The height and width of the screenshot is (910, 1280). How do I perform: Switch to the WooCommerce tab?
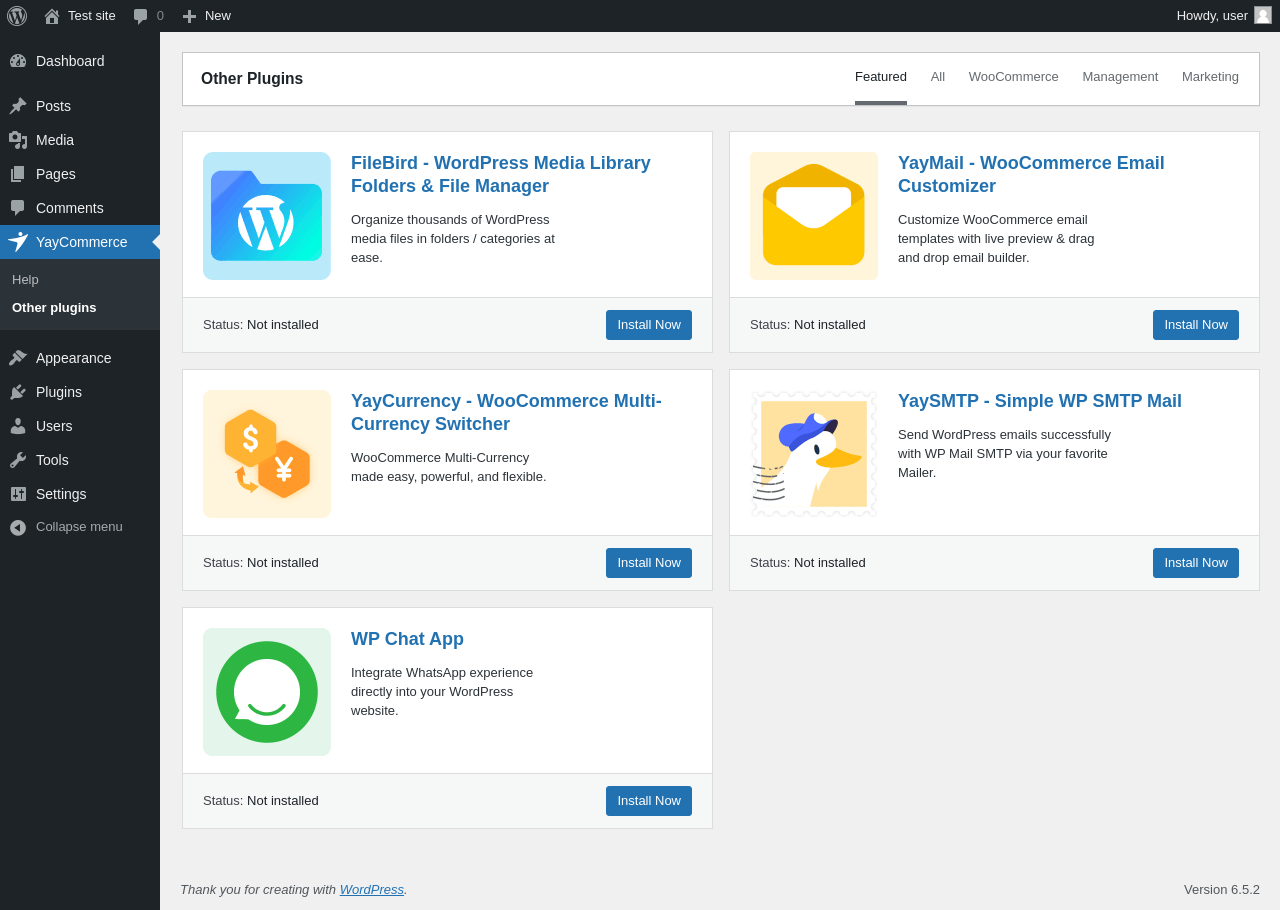1013,77
